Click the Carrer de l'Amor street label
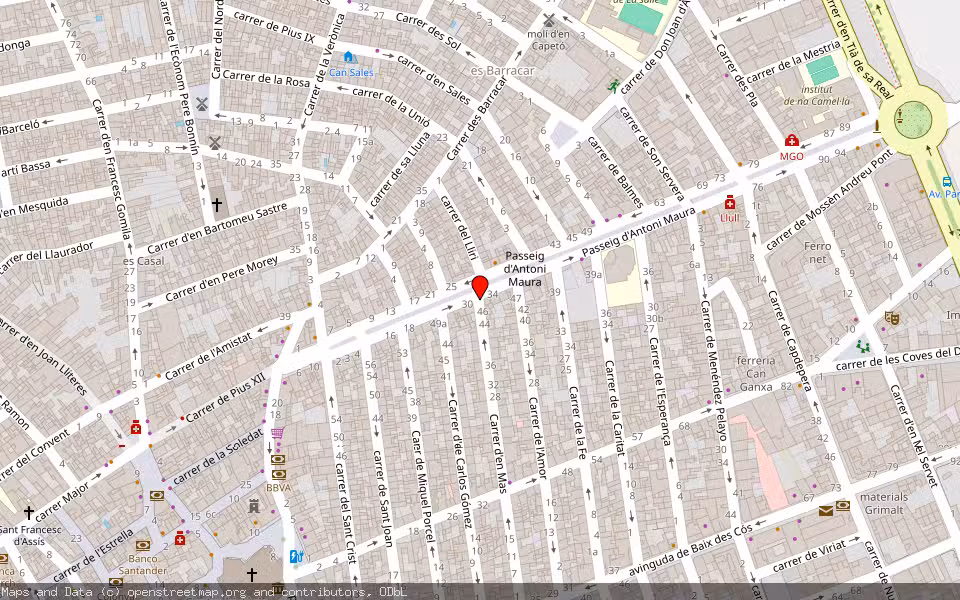 pyautogui.click(x=538, y=438)
